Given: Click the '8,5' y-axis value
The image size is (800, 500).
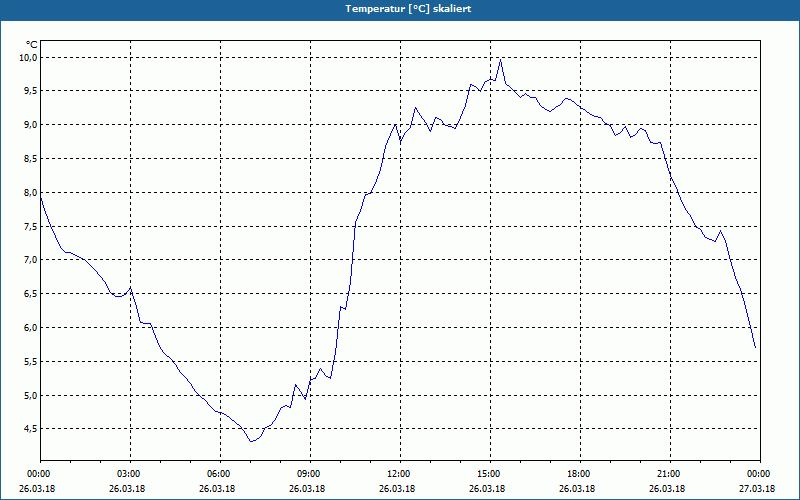Looking at the screenshot, I should click(31, 159).
